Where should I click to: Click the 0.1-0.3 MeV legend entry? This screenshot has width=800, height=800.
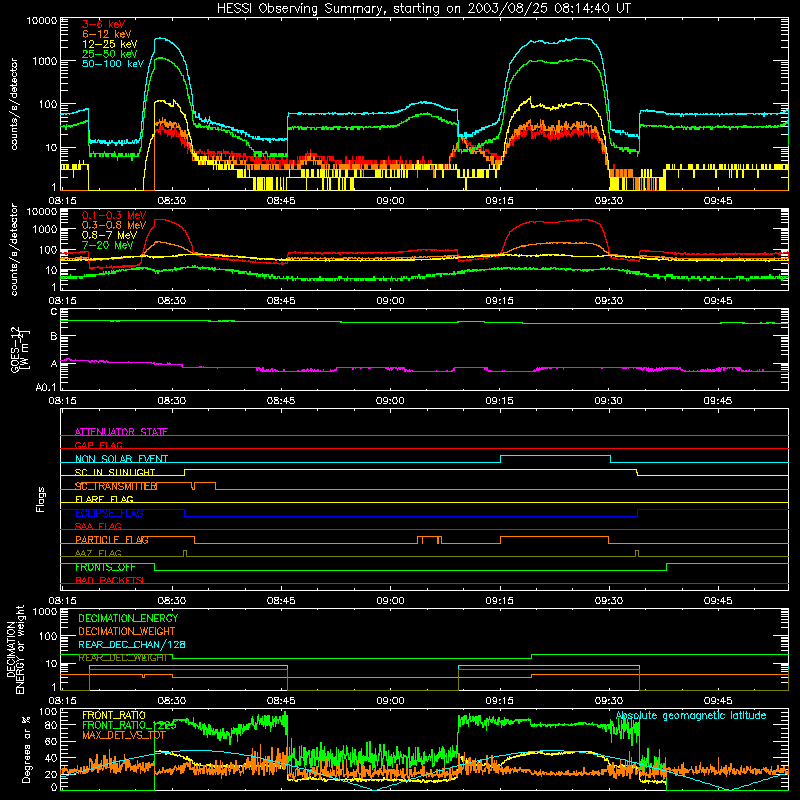114,215
